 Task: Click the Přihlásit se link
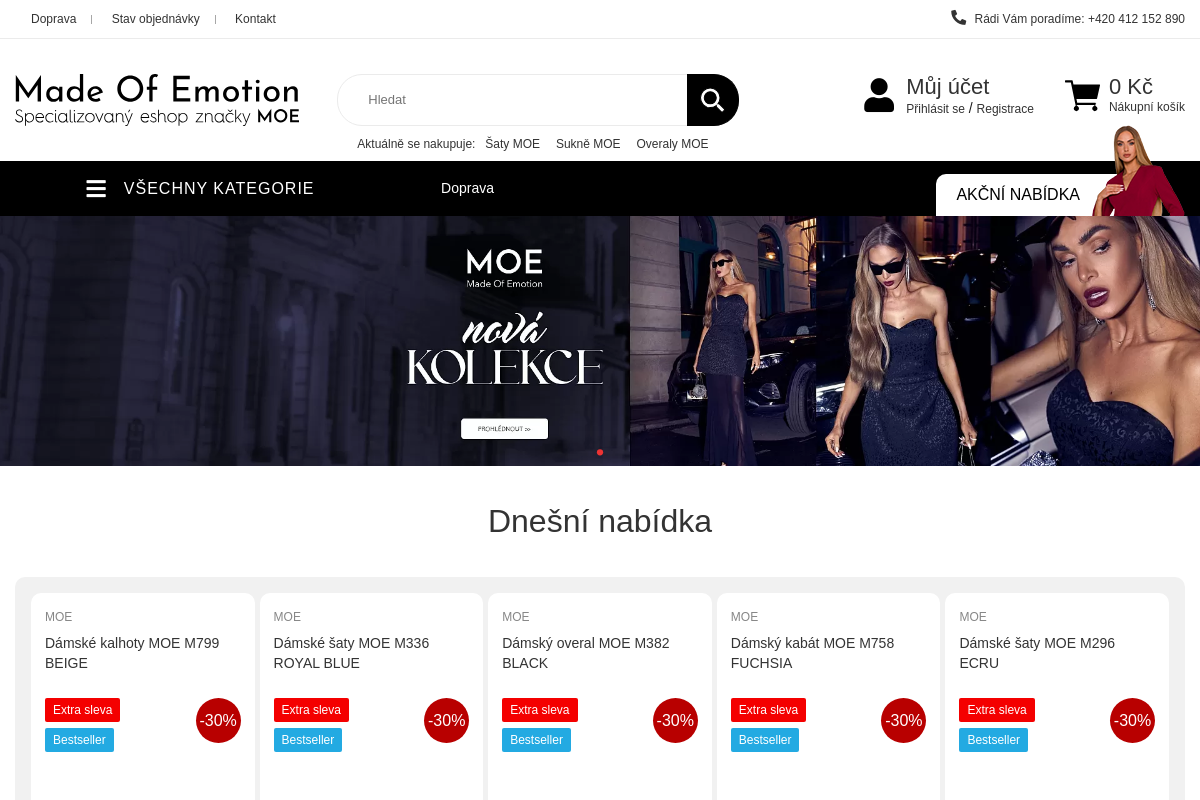[x=935, y=109]
